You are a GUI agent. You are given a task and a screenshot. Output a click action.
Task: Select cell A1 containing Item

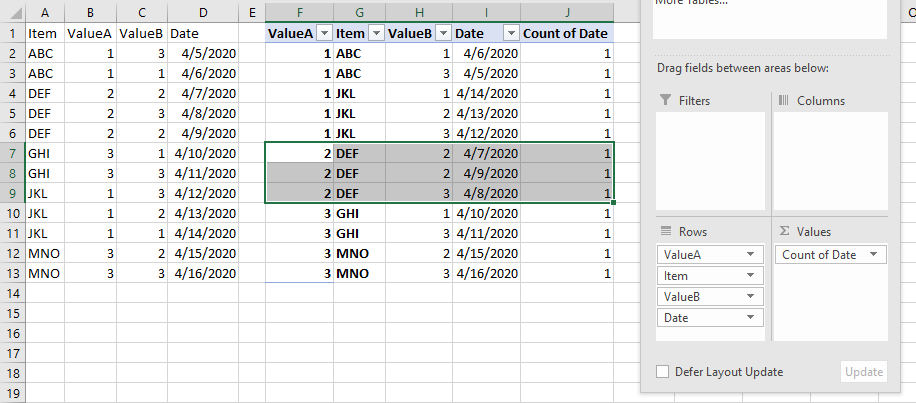point(45,34)
